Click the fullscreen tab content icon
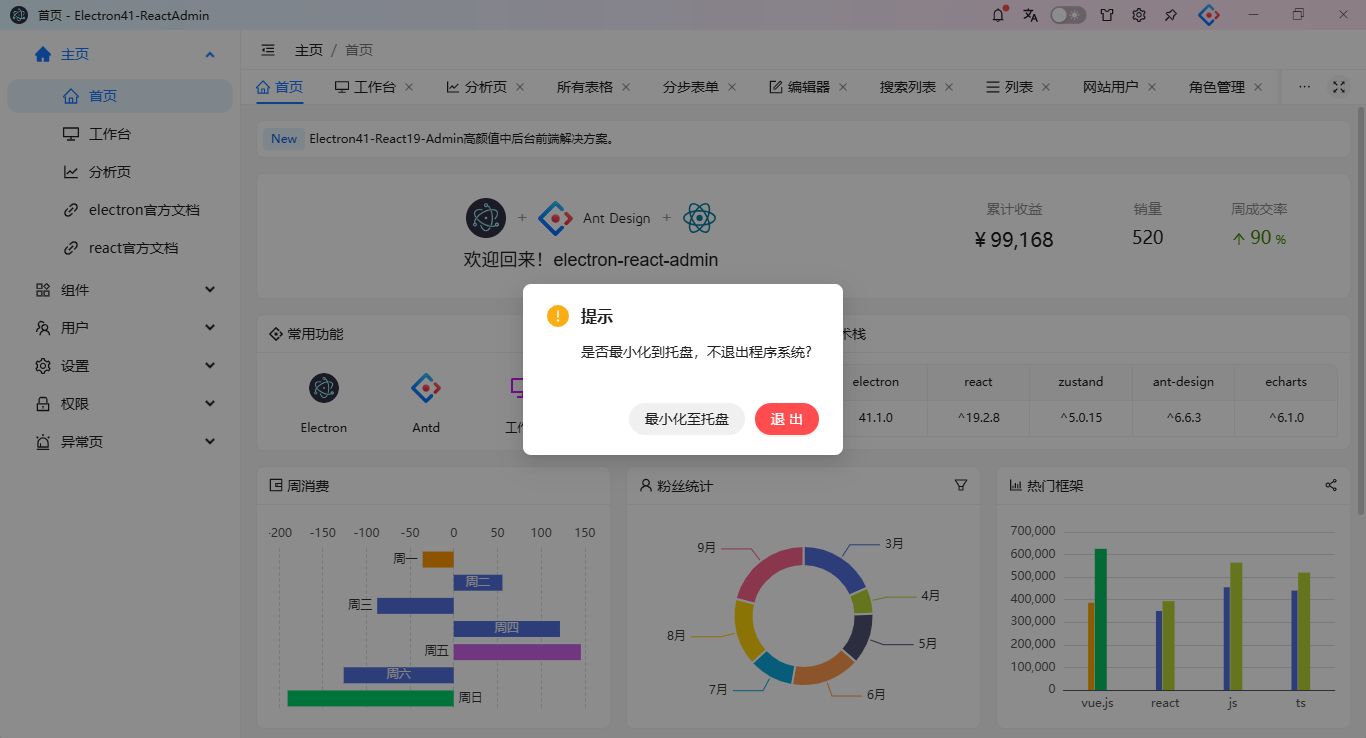This screenshot has height=738, width=1366. click(1339, 87)
